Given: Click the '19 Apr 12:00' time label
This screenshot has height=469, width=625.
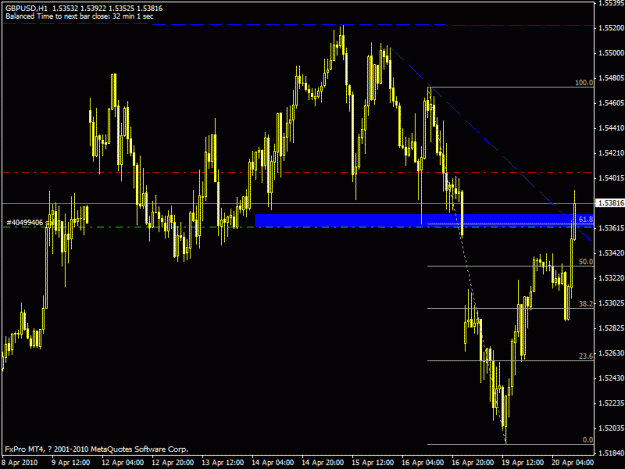Looking at the screenshot, I should [x=523, y=463].
